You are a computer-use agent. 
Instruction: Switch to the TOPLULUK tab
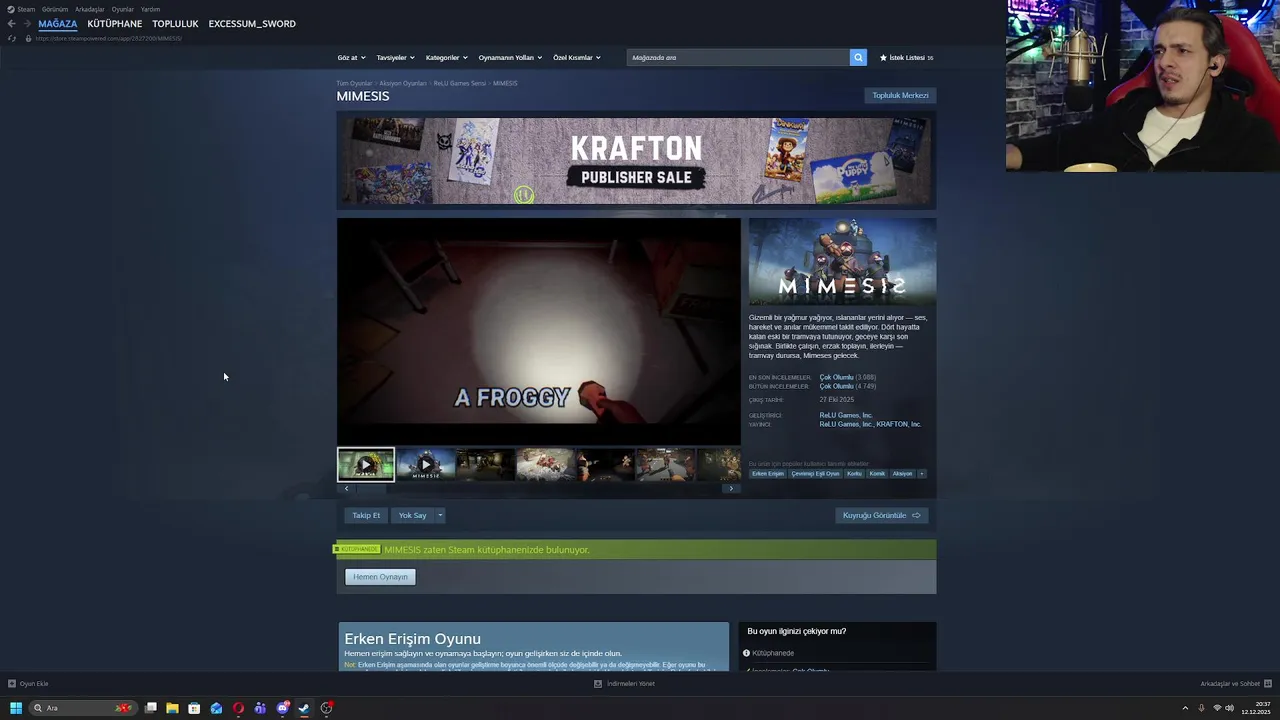pos(175,24)
